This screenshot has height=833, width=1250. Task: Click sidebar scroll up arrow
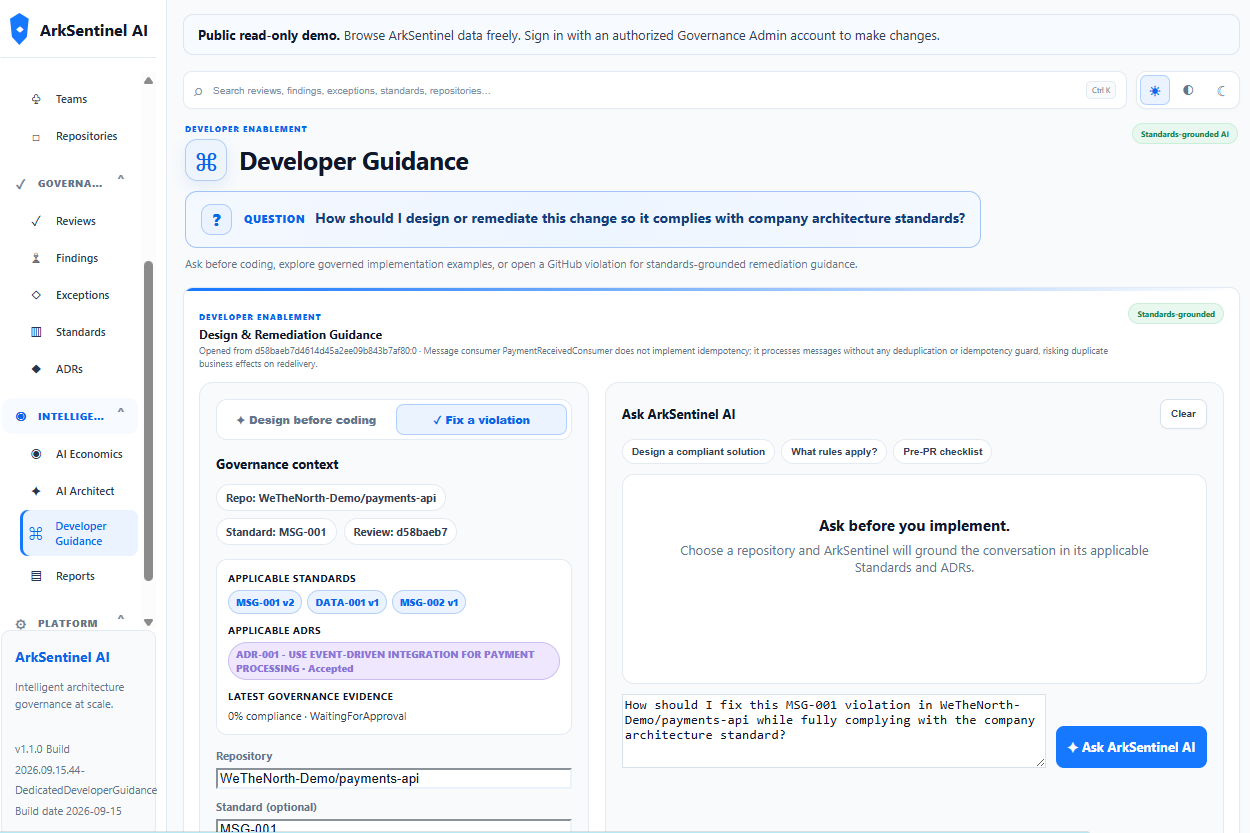coord(149,81)
